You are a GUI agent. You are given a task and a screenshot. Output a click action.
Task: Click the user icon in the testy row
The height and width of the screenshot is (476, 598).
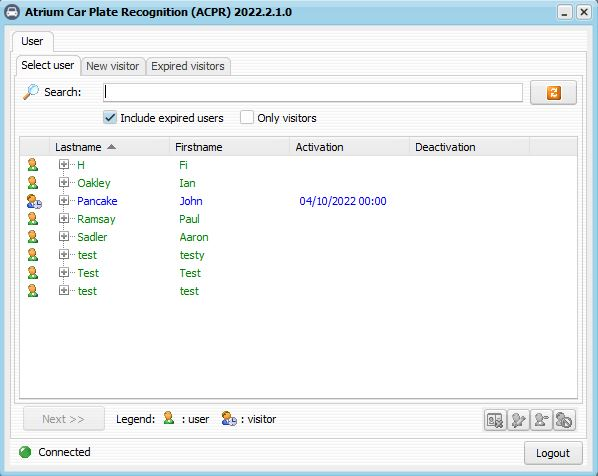click(x=33, y=255)
